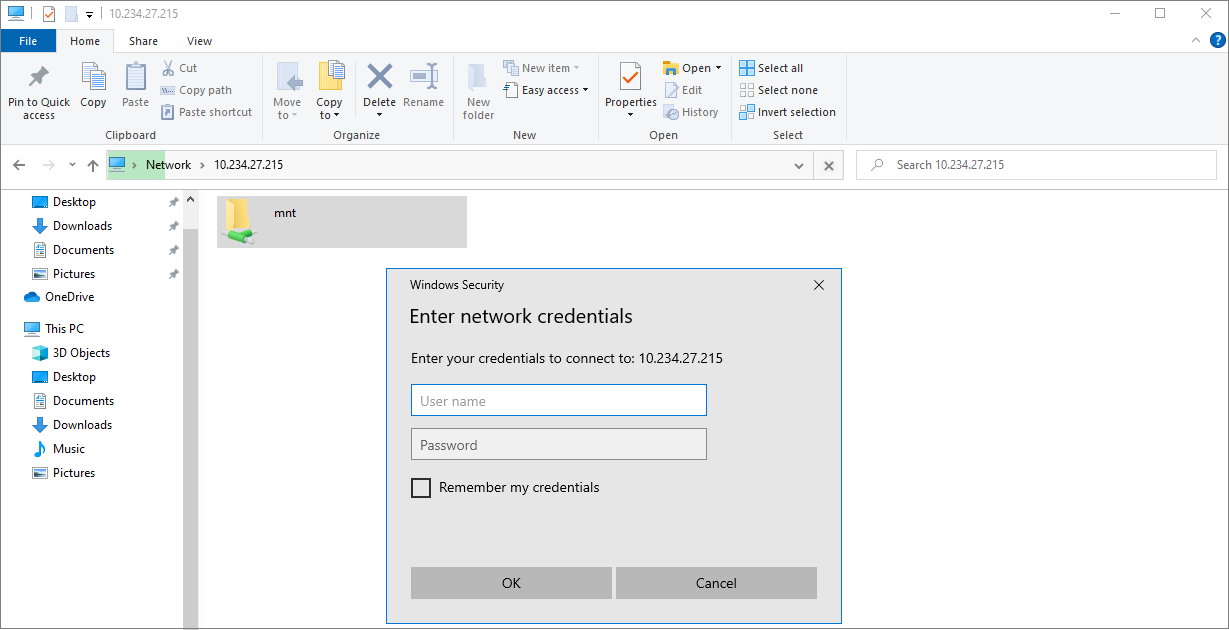Close the Windows Security dialog
Image resolution: width=1229 pixels, height=630 pixels.
point(819,285)
